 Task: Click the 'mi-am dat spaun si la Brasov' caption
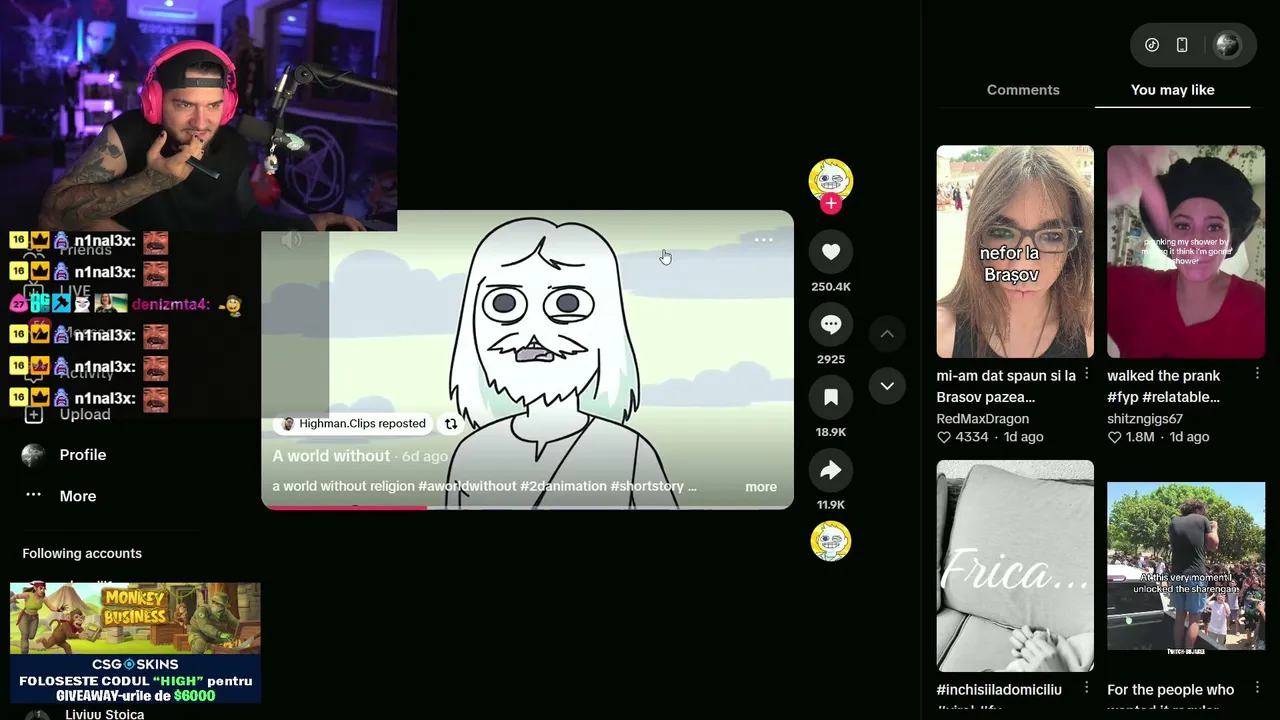pyautogui.click(x=1006, y=386)
